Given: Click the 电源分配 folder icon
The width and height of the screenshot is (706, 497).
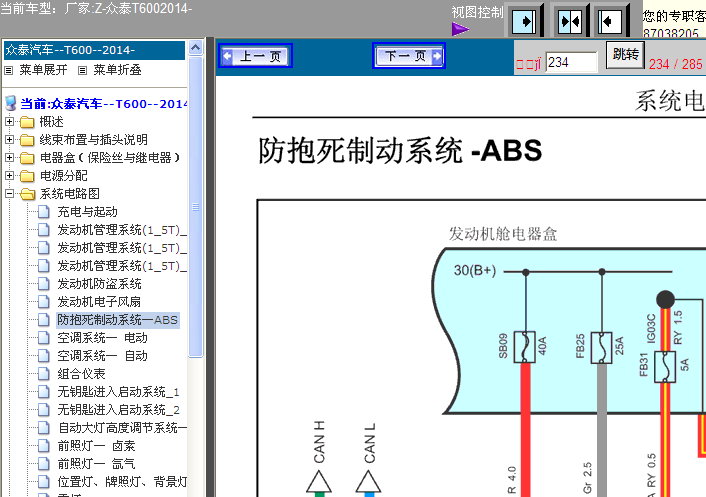Looking at the screenshot, I should click(27, 176).
